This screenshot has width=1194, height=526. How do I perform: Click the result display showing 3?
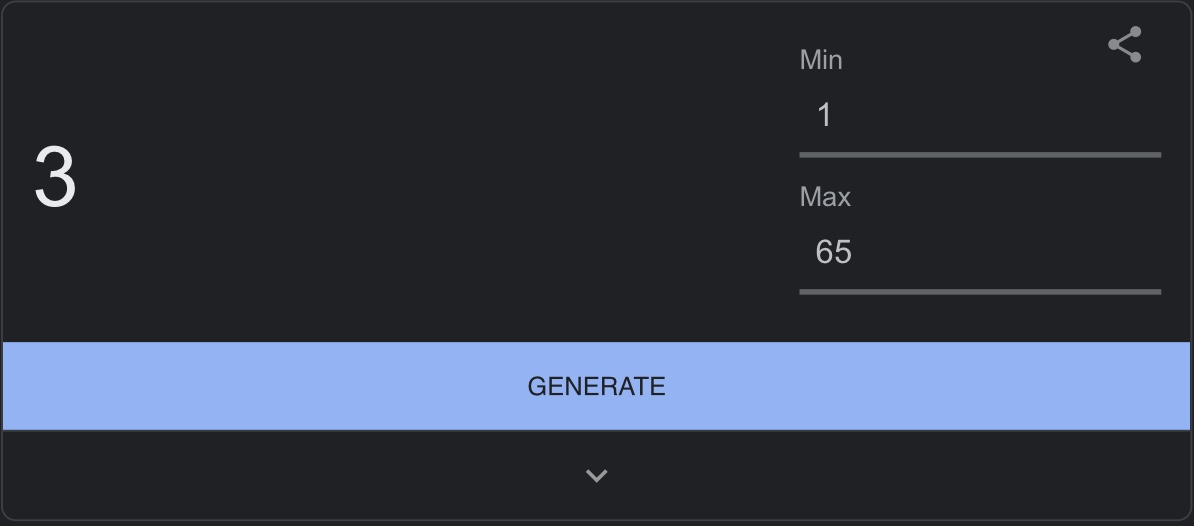(56, 178)
